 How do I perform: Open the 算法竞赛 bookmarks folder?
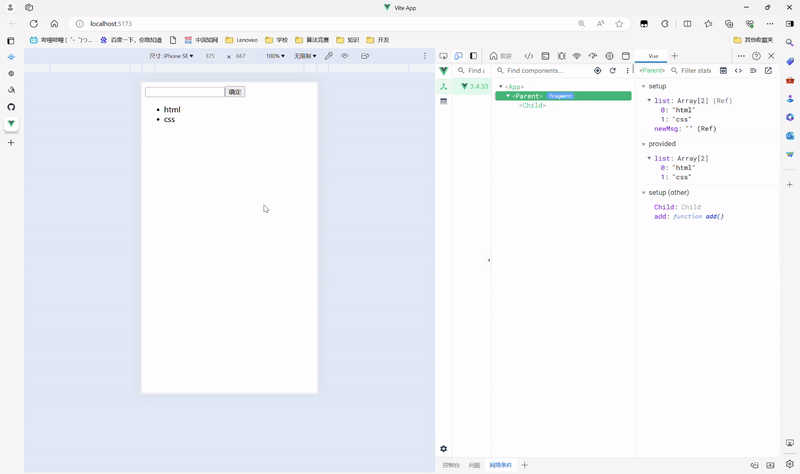312,40
